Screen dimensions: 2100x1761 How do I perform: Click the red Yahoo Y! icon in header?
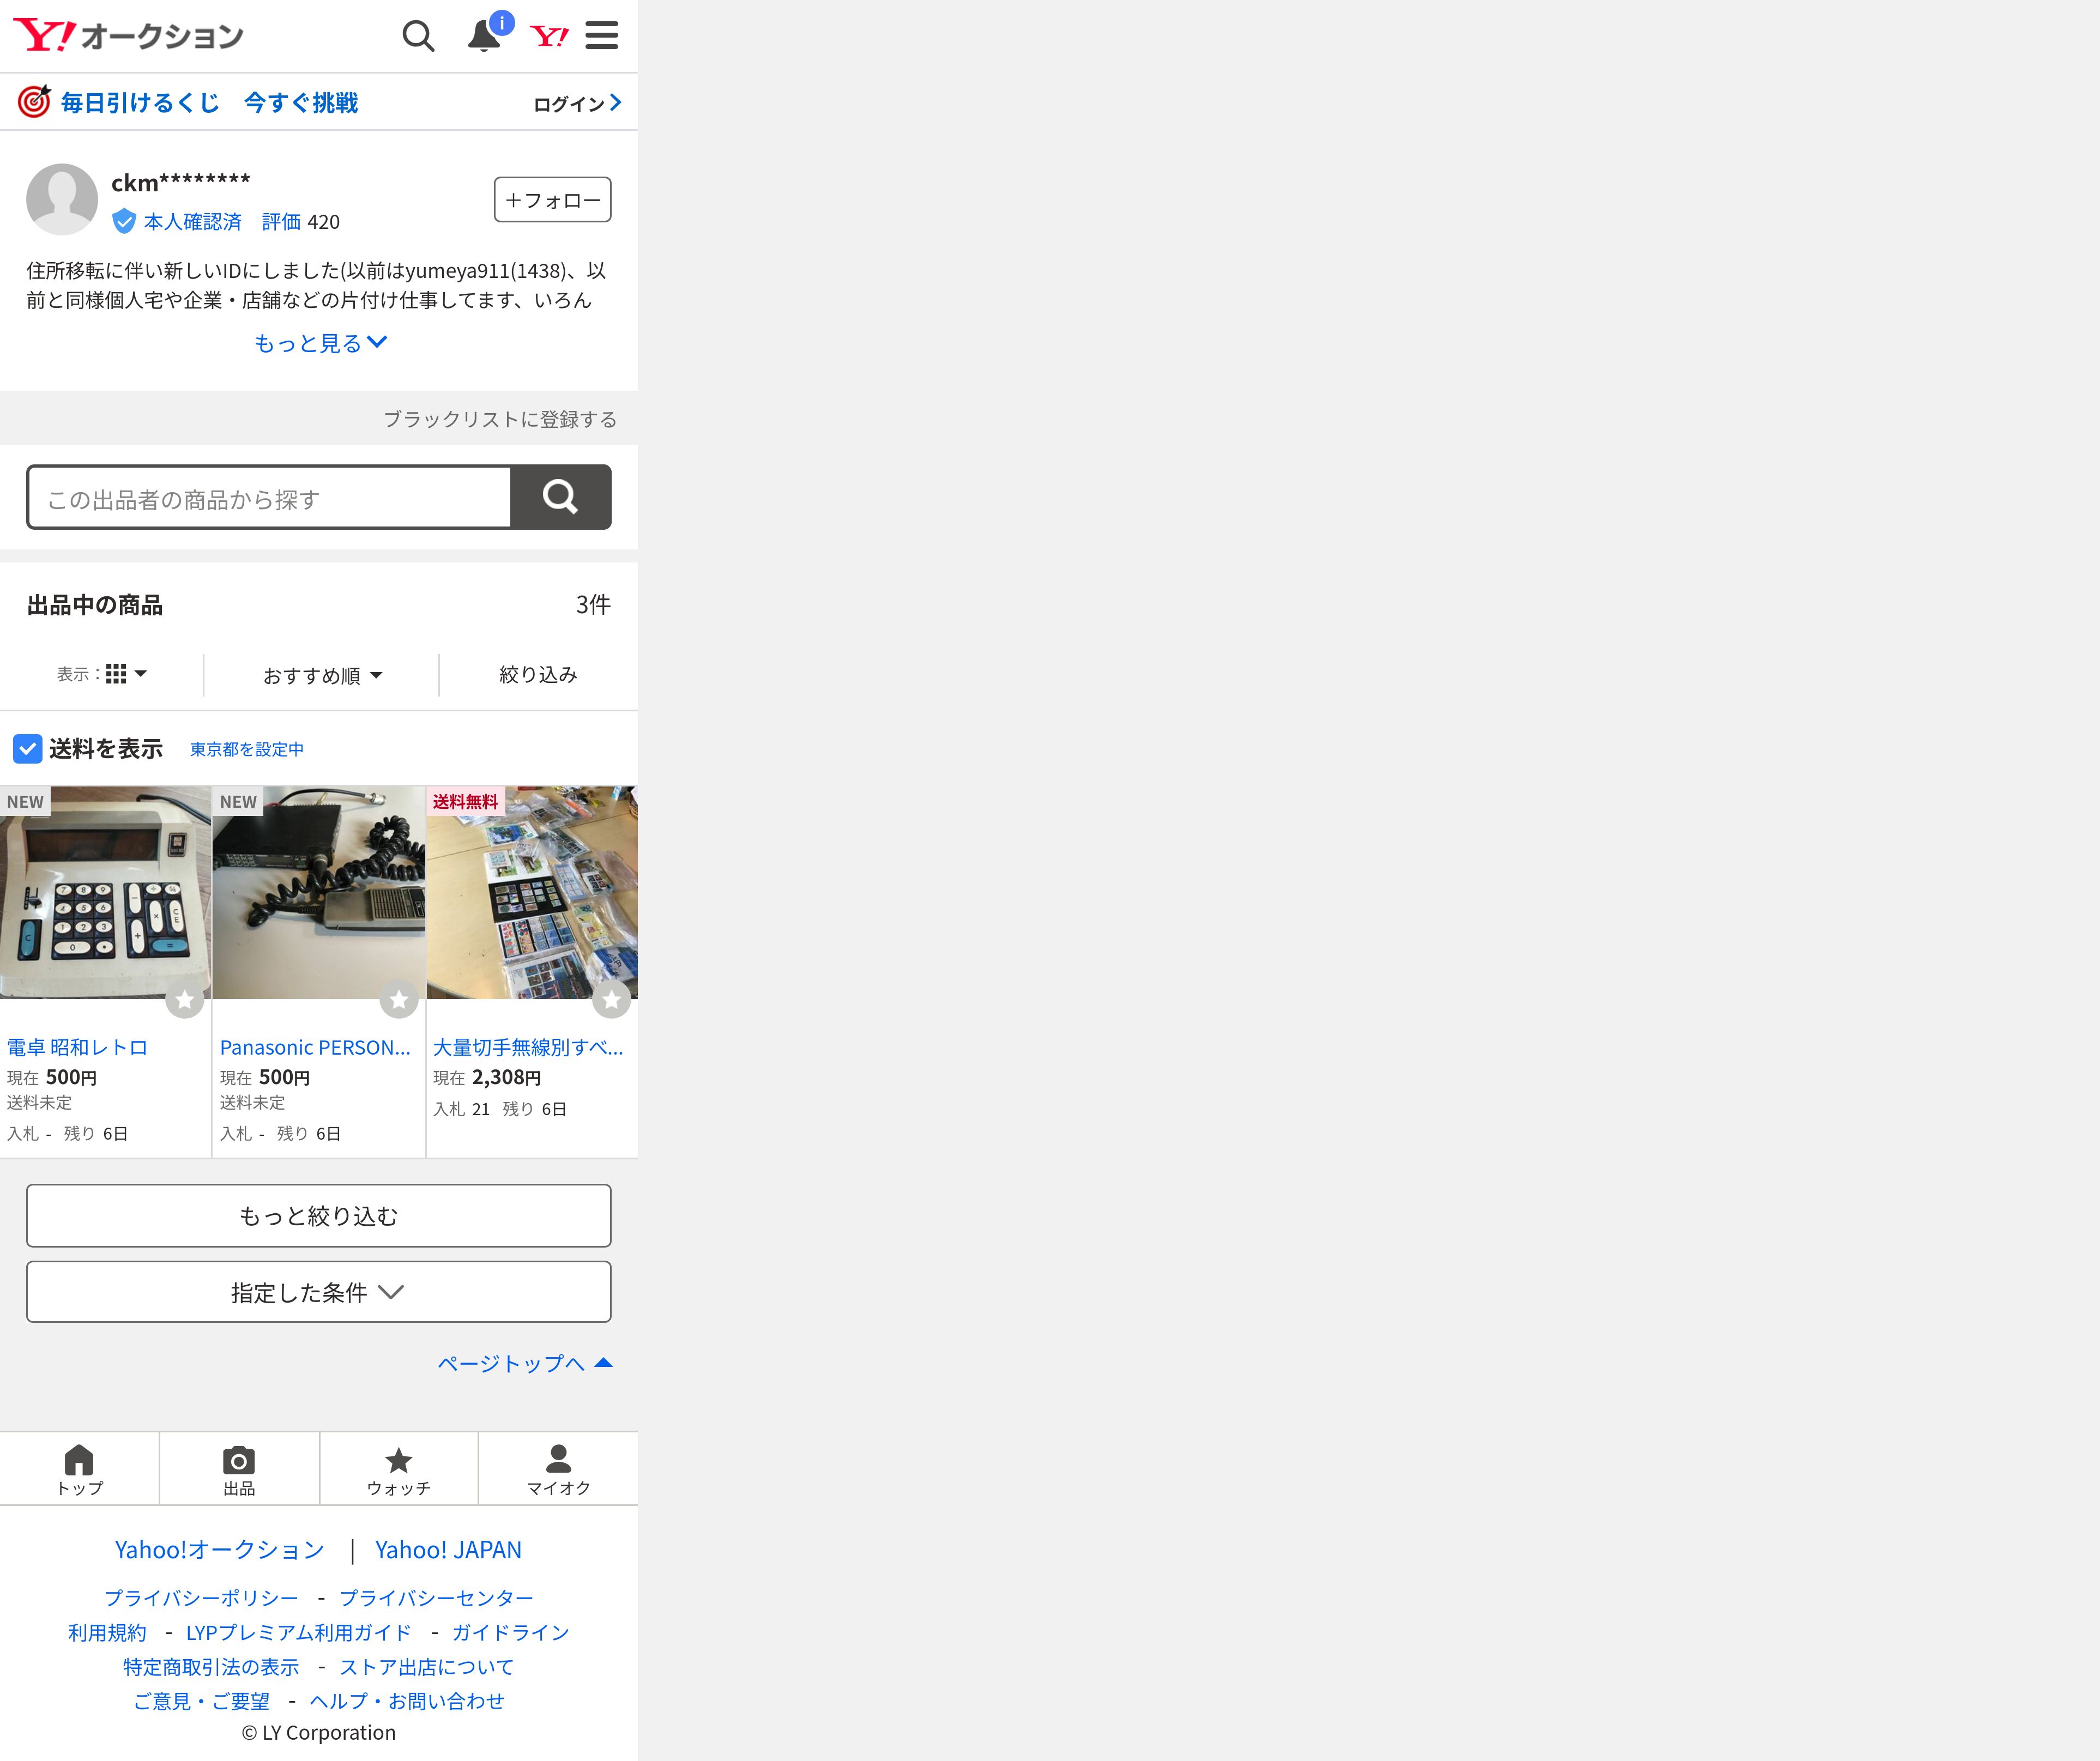[x=549, y=37]
